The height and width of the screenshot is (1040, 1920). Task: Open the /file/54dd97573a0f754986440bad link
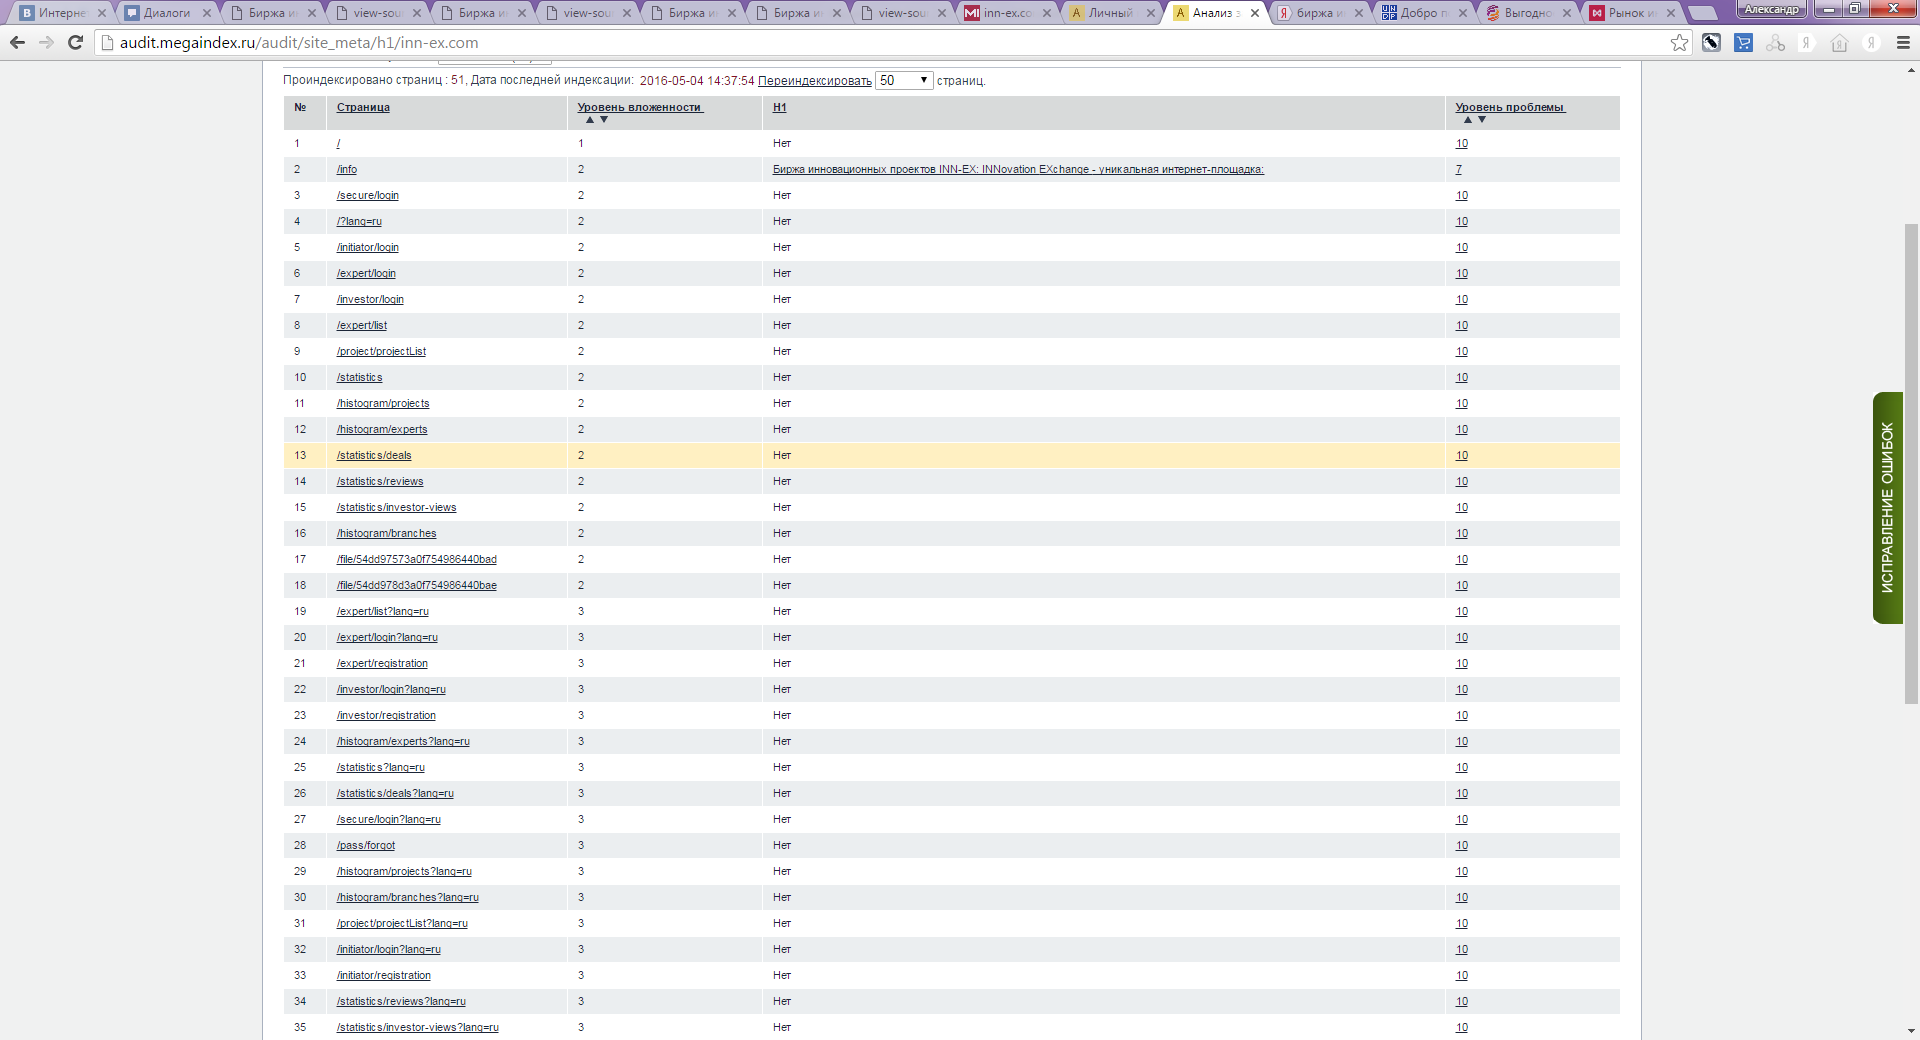coord(417,559)
